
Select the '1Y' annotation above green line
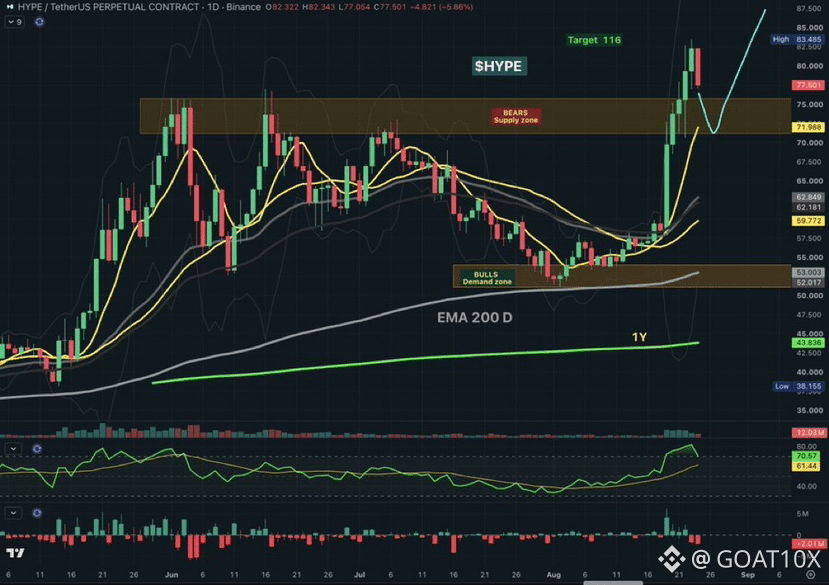click(639, 337)
